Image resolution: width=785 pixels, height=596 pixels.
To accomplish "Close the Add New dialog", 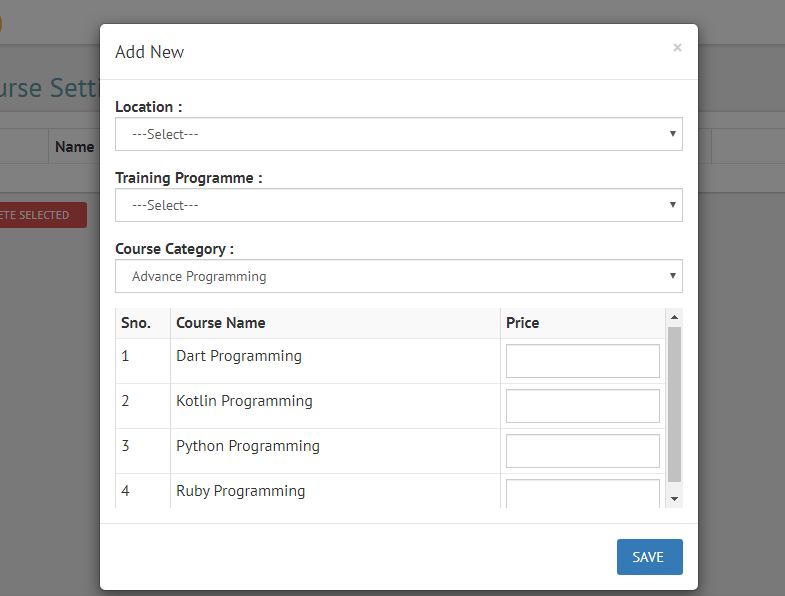I will click(677, 48).
